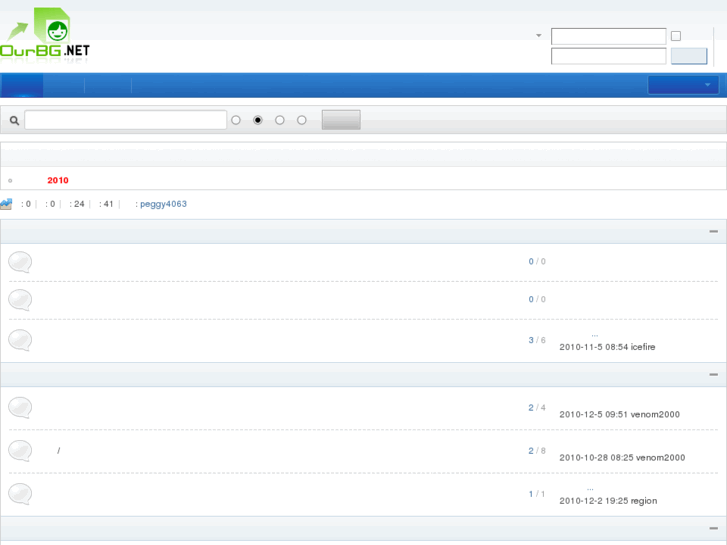Viewport: 727px width, 545px height.
Task: Open the dropdown menu at blue navbar's right end
Action: [x=683, y=85]
